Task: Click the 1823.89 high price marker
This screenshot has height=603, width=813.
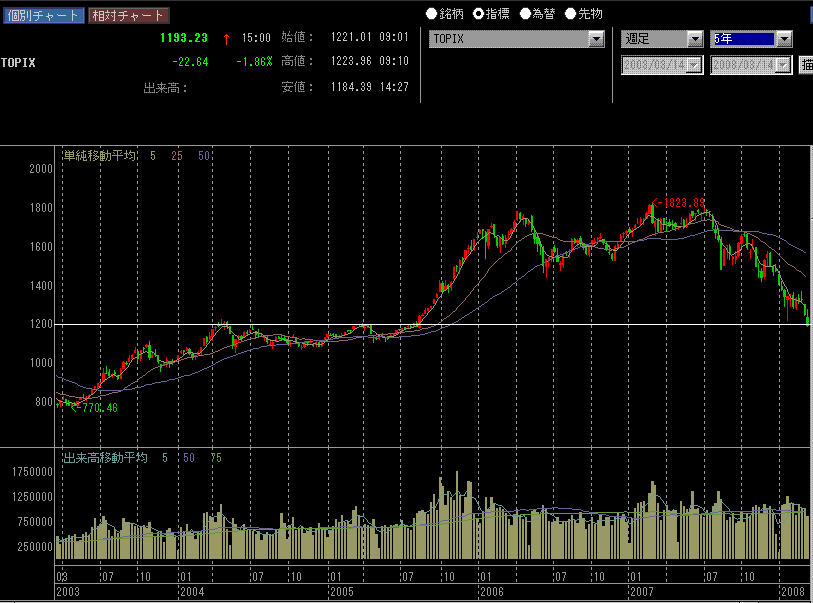Action: click(682, 203)
